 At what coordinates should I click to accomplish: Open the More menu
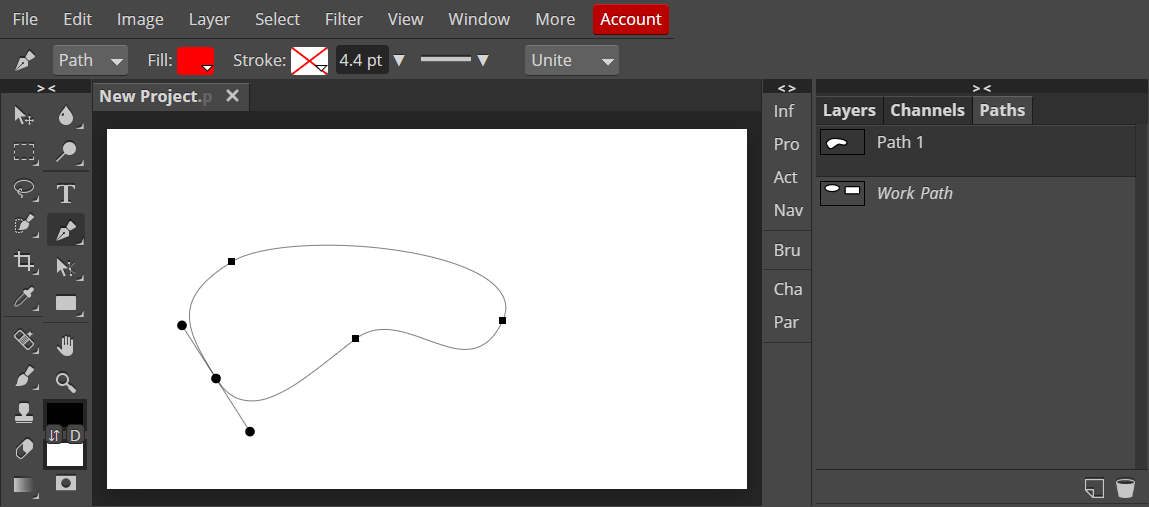555,19
